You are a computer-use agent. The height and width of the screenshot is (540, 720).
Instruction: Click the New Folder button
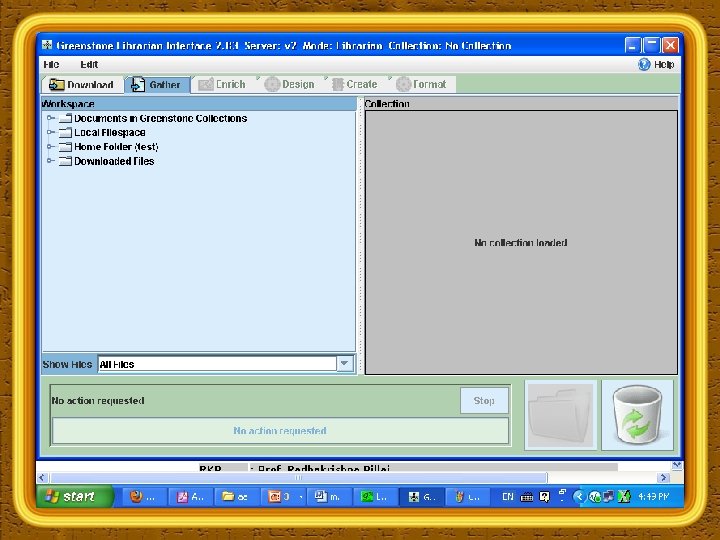point(561,415)
